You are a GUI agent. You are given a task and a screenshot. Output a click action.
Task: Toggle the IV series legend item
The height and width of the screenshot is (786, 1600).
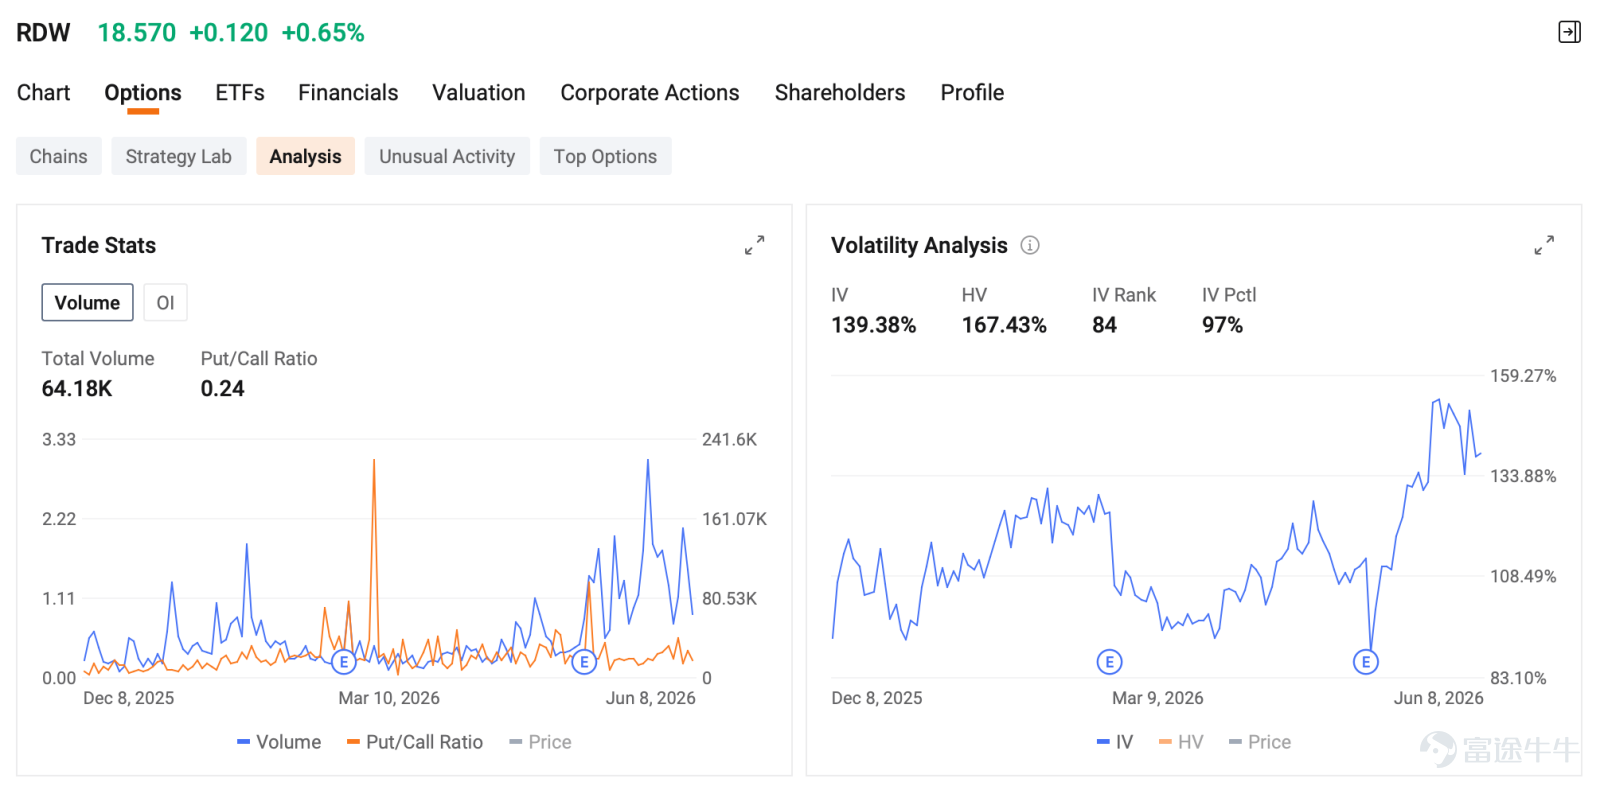(1115, 742)
